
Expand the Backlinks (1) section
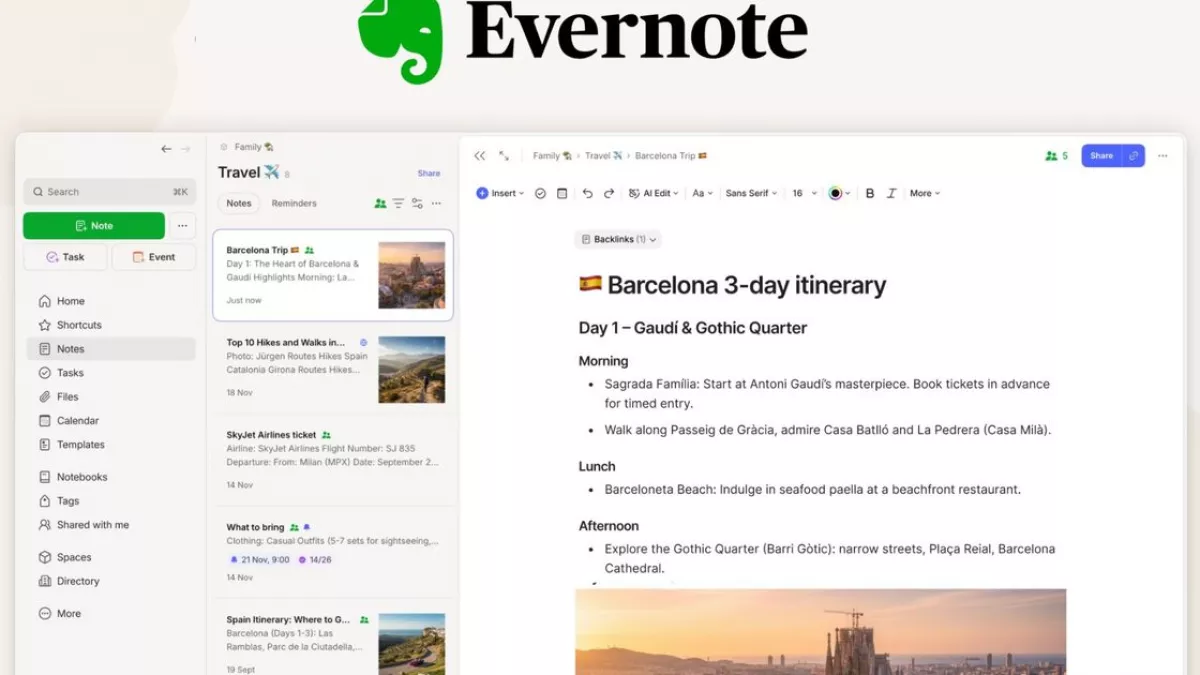[618, 240]
